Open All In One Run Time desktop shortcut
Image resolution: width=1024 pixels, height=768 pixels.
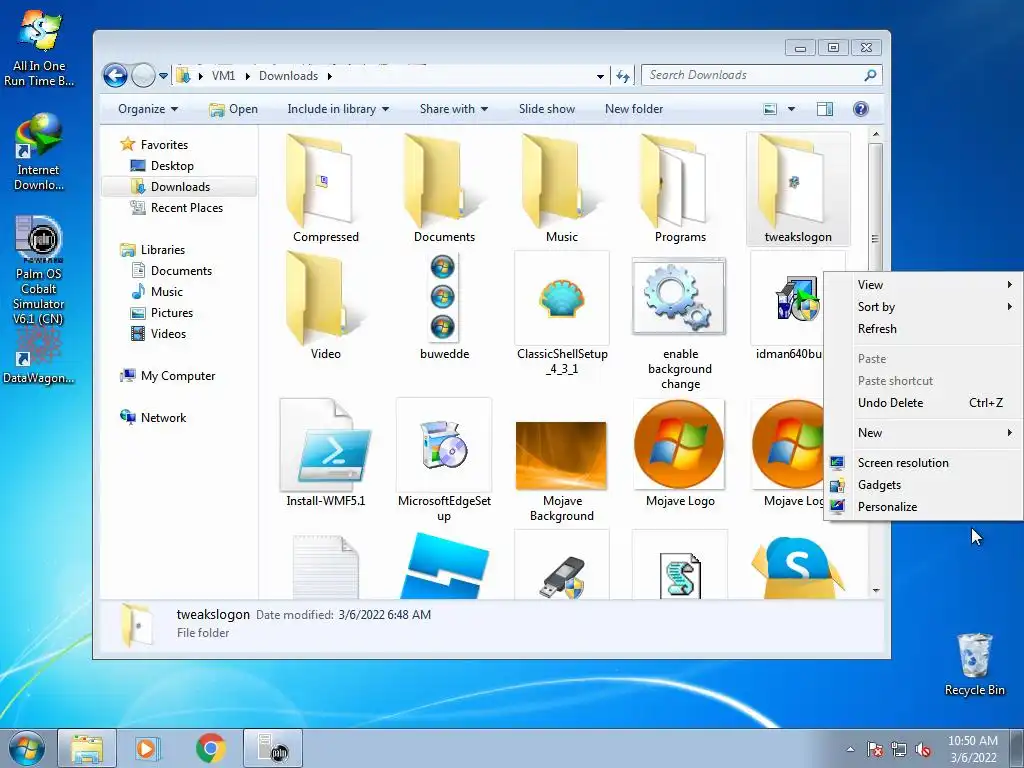coord(39,48)
